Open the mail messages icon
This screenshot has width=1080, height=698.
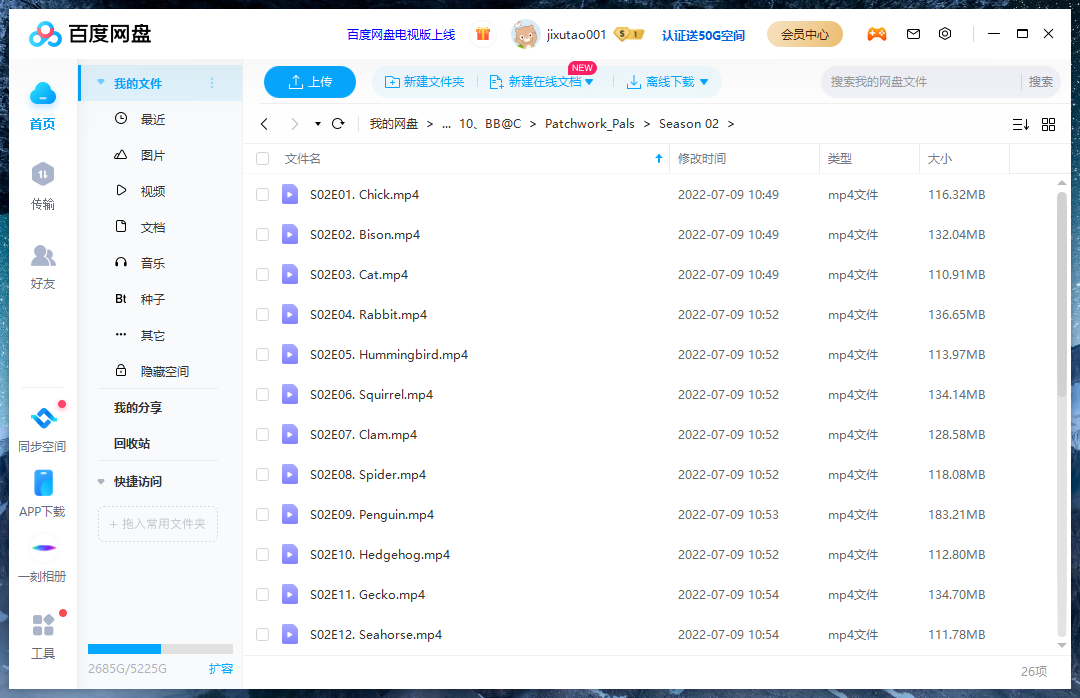[x=913, y=34]
